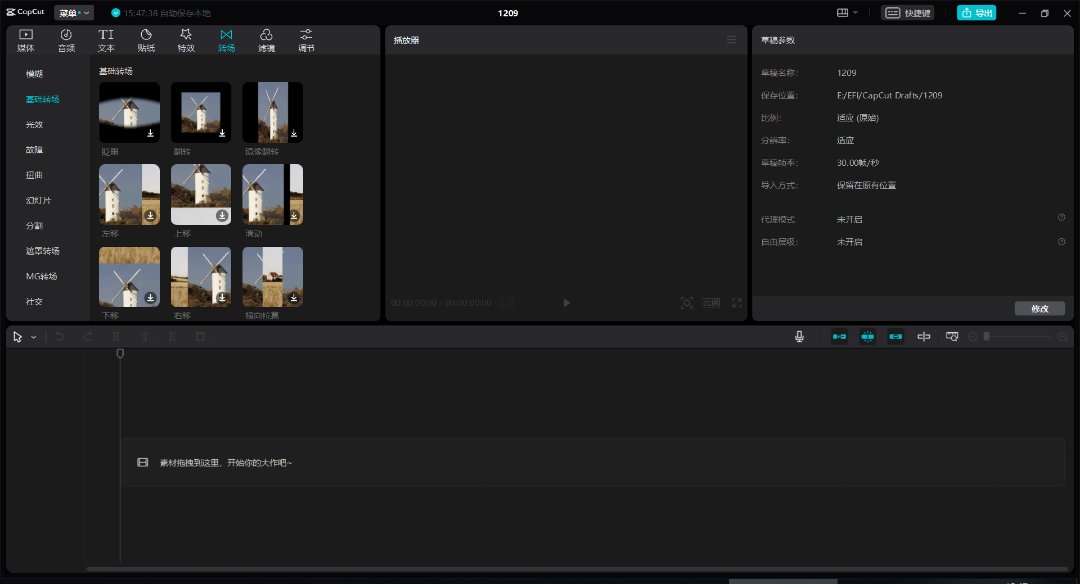This screenshot has height=584, width=1080.
Task: Open the 菜单 (Menu) dropdown
Action: 73,13
